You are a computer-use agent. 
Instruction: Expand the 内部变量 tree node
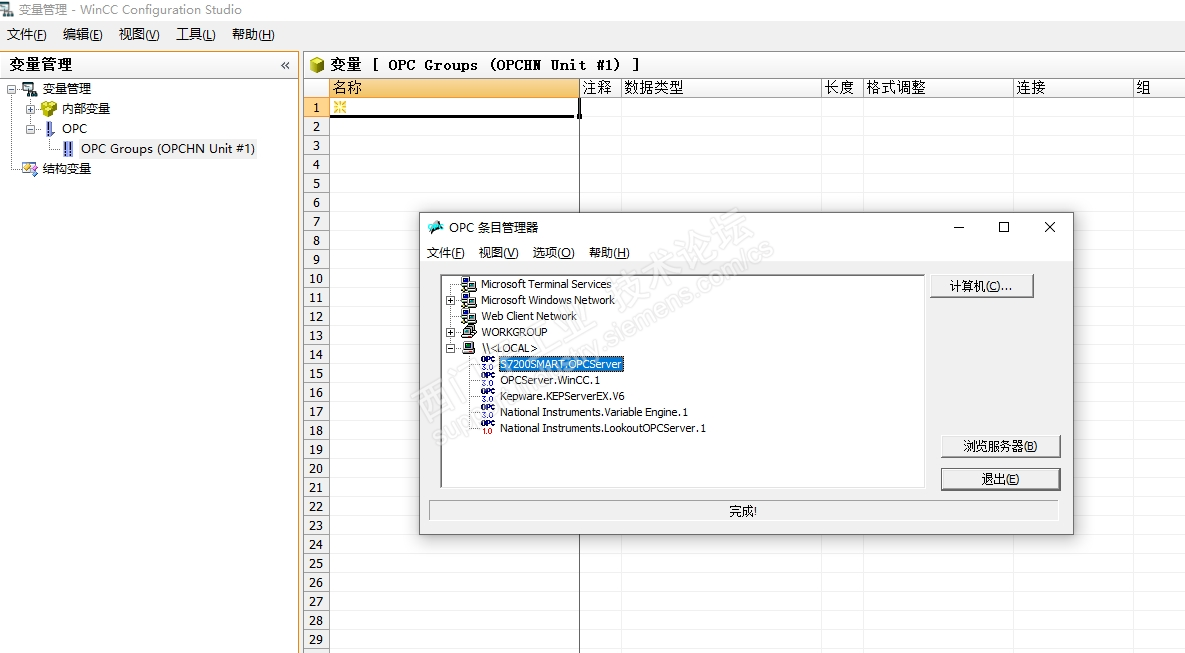click(30, 109)
